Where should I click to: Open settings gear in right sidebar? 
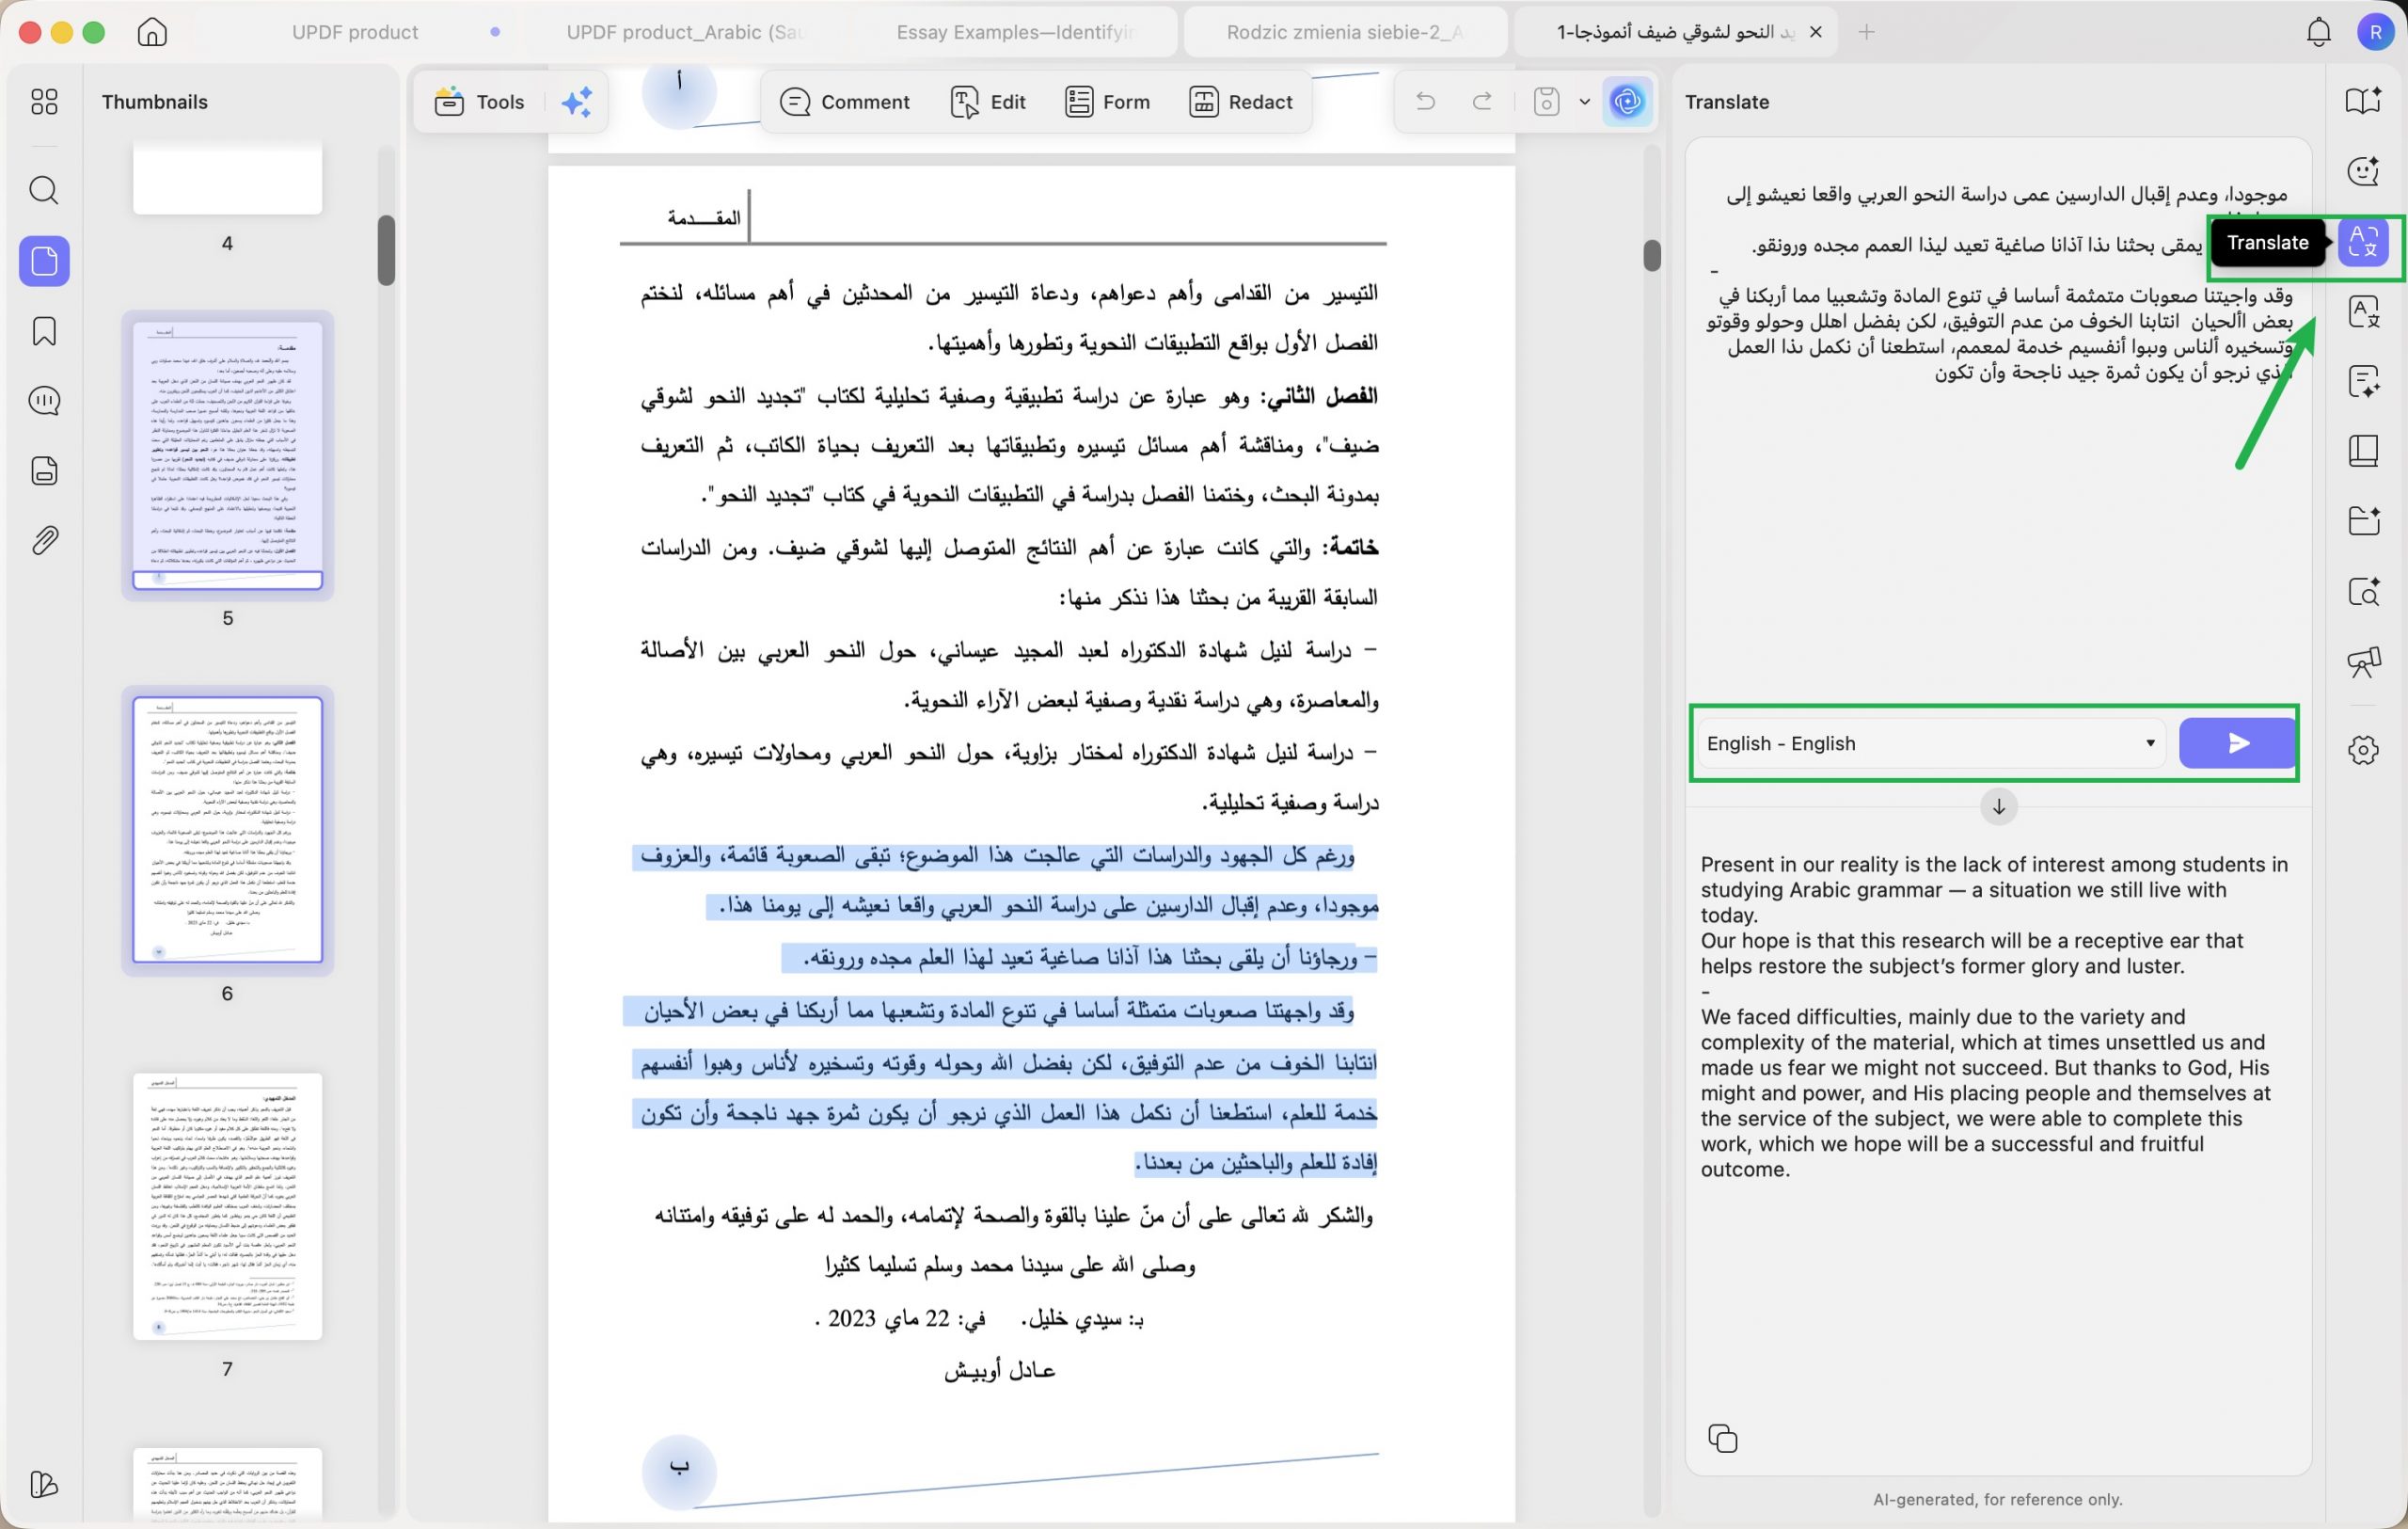[x=2363, y=749]
